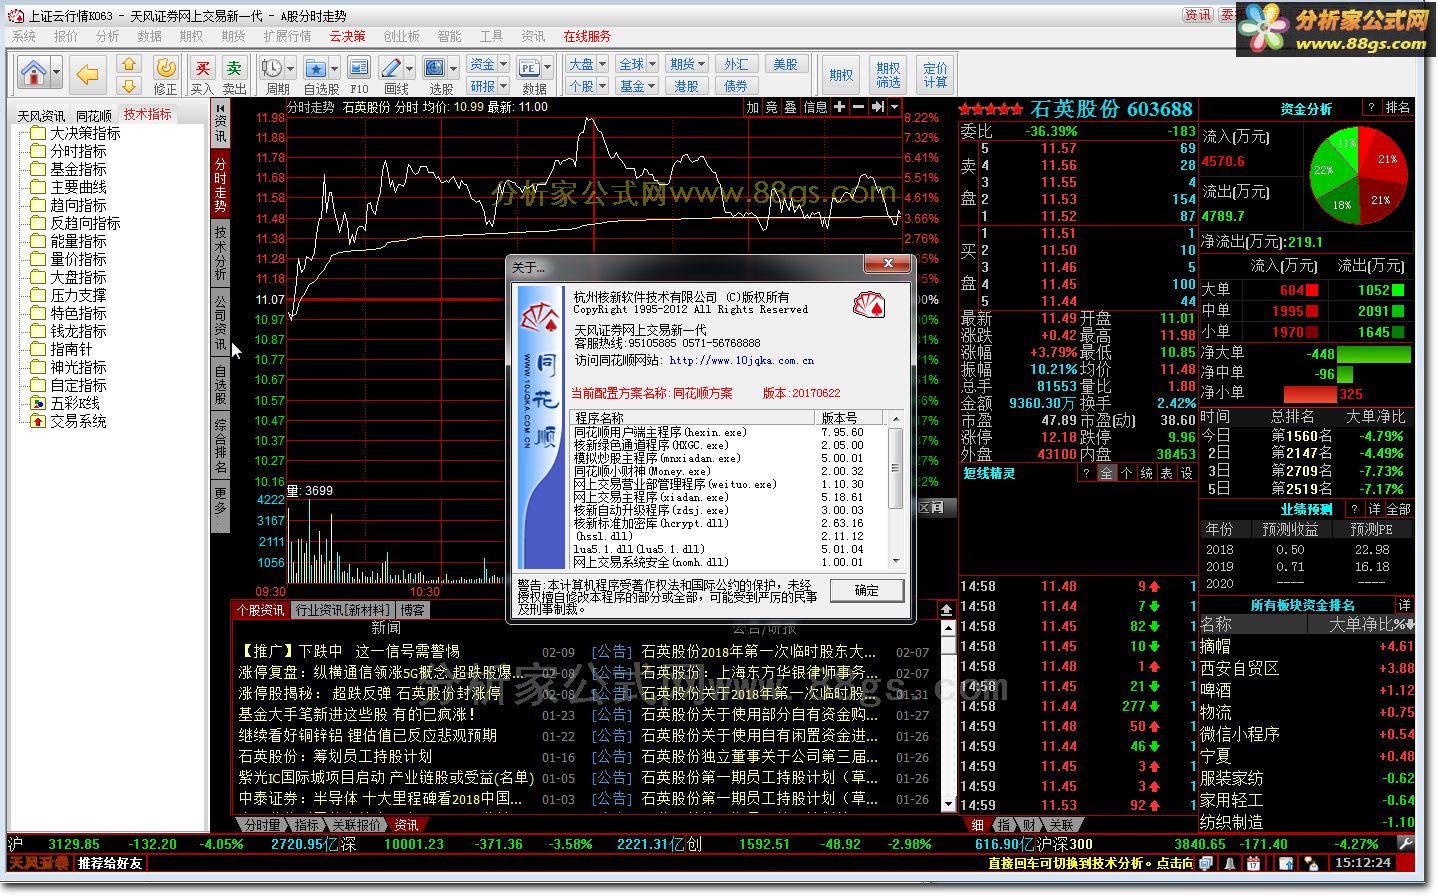Click the 周期 period clock icon
The image size is (1438, 896).
(272, 68)
